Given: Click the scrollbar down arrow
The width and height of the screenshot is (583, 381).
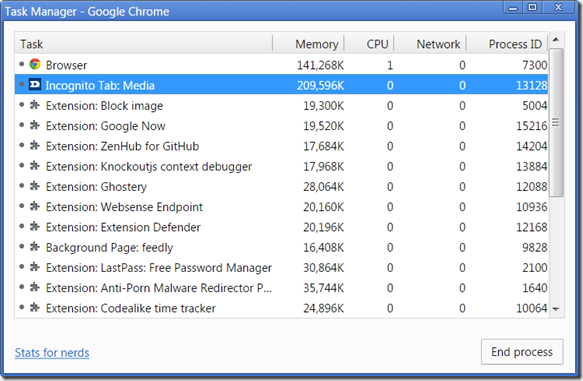Looking at the screenshot, I should pyautogui.click(x=556, y=309).
